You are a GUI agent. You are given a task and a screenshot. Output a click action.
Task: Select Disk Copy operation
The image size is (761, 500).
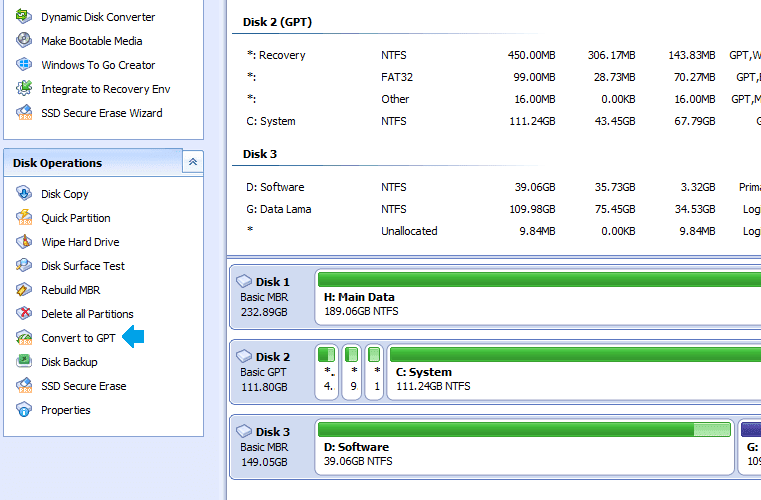click(65, 194)
